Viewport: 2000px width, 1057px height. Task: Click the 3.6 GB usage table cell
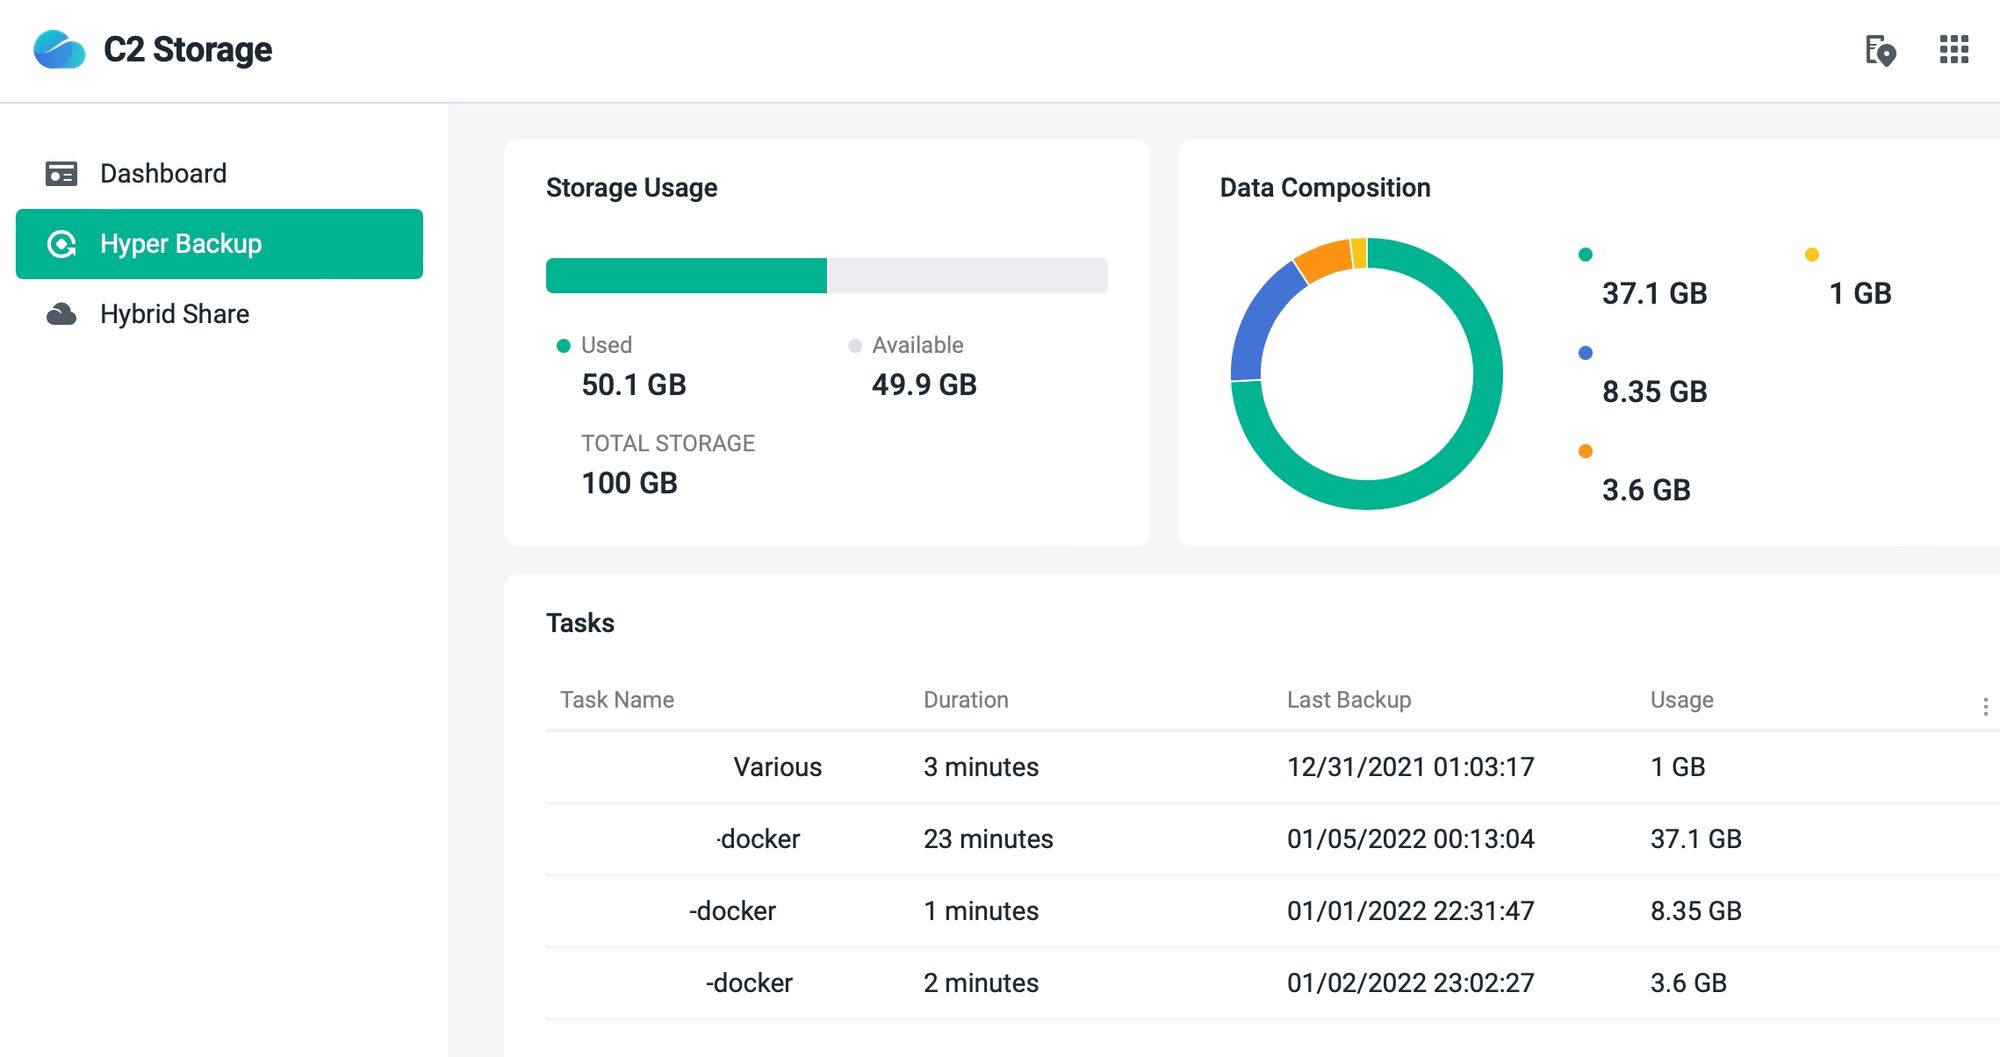tap(1688, 983)
